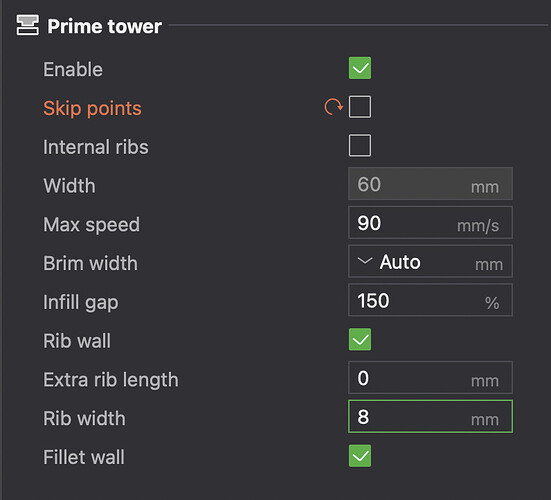The image size is (551, 500).
Task: Click the Infill gap value field
Action: [x=430, y=300]
